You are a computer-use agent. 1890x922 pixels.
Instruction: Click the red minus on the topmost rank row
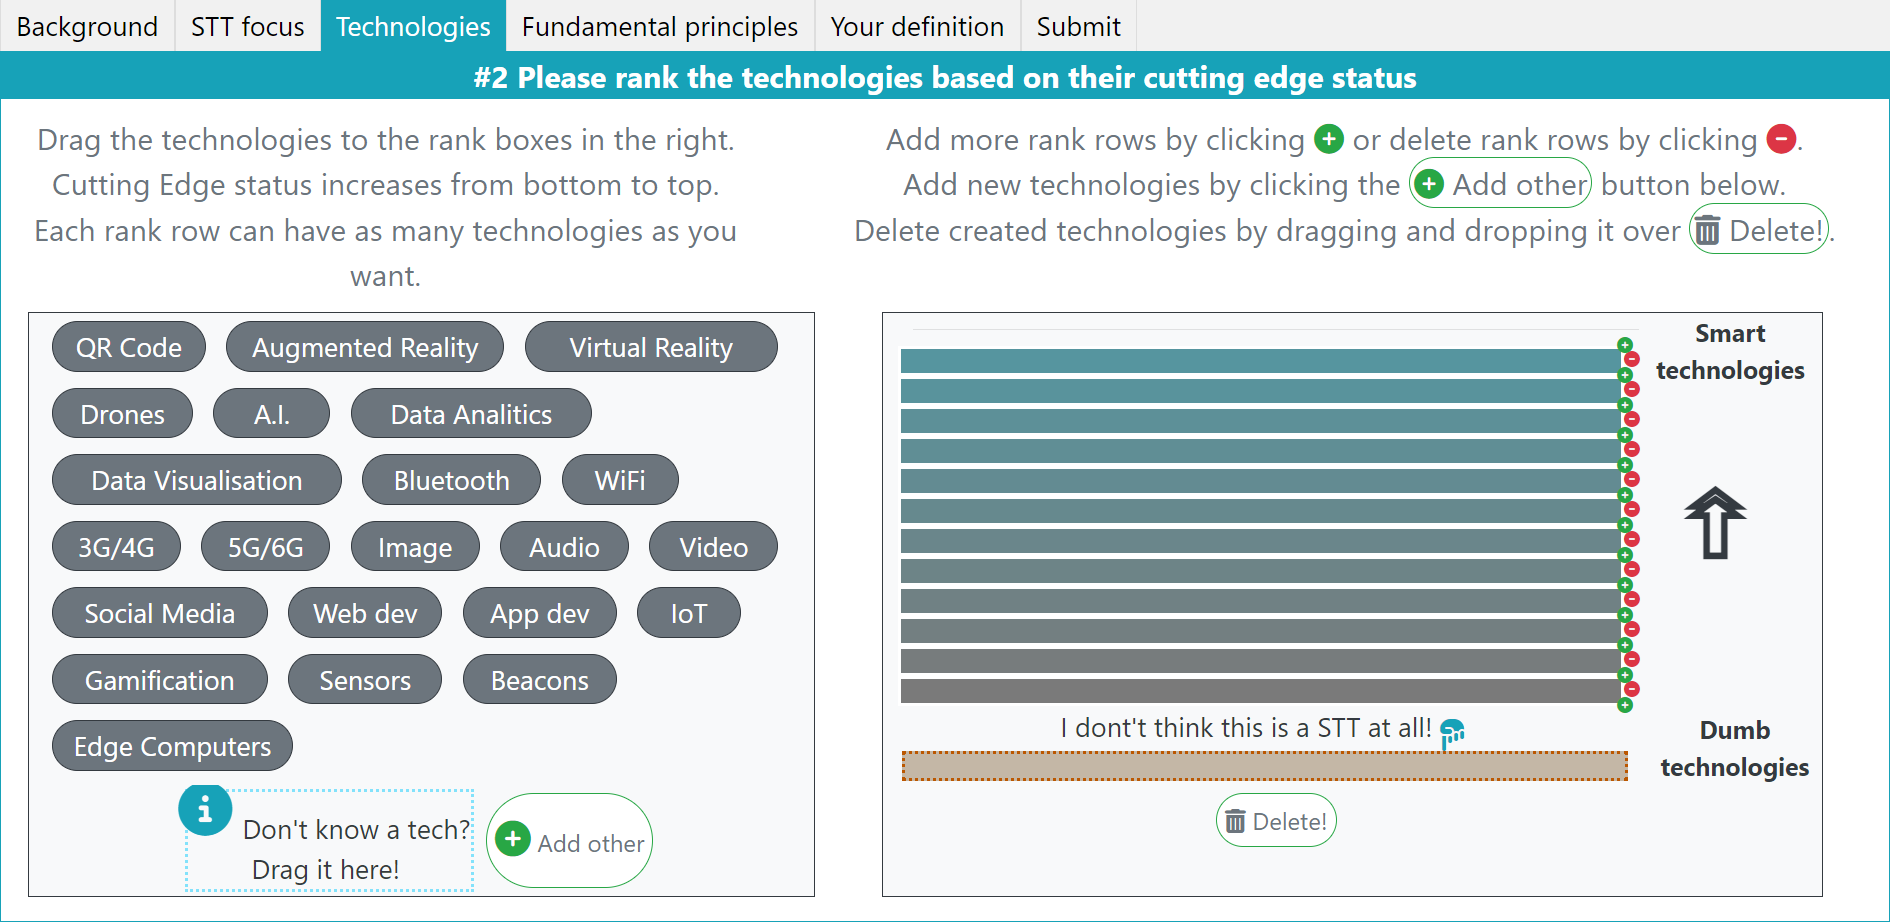point(1632,359)
